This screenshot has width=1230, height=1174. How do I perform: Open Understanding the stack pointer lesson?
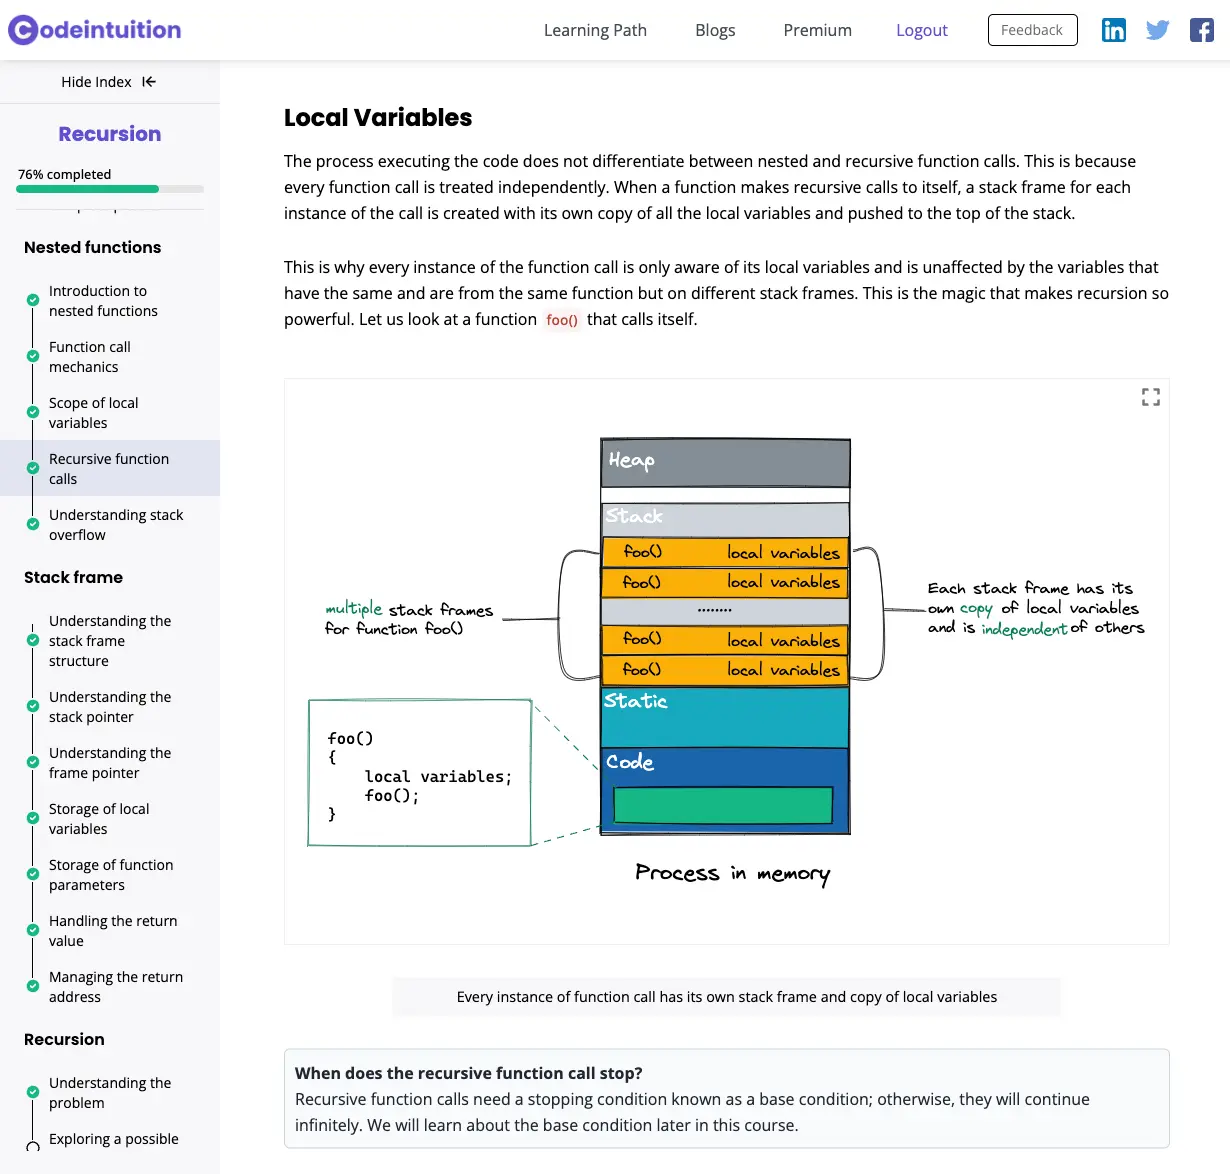click(x=110, y=707)
